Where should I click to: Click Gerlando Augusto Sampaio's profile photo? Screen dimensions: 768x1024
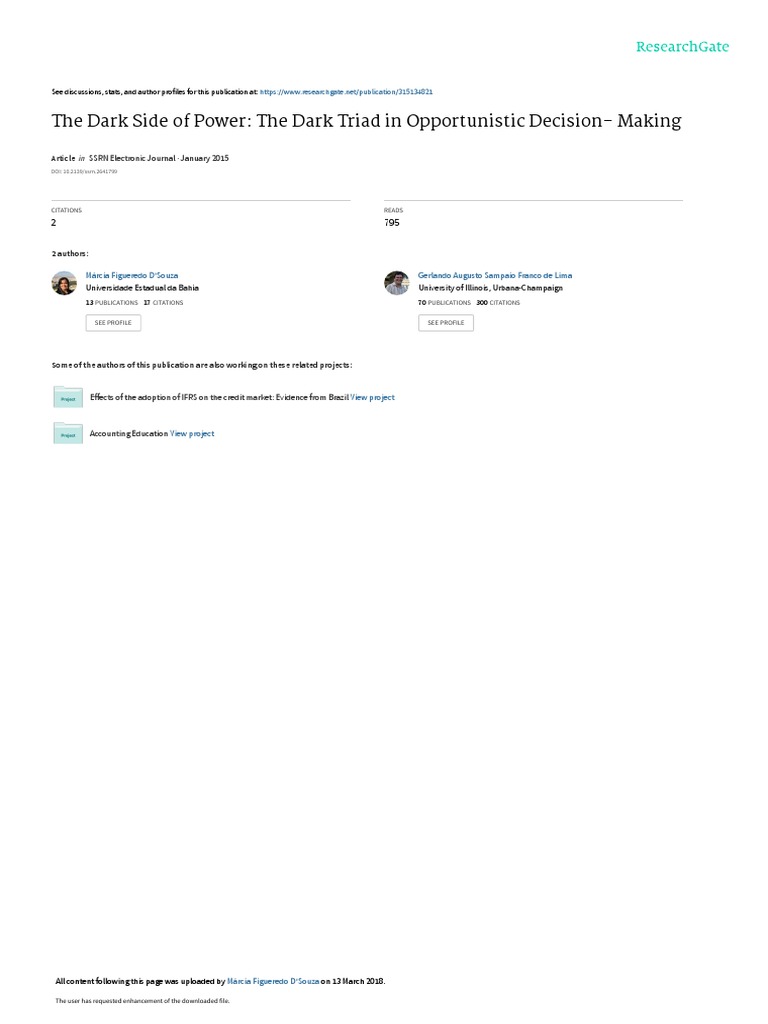click(396, 283)
